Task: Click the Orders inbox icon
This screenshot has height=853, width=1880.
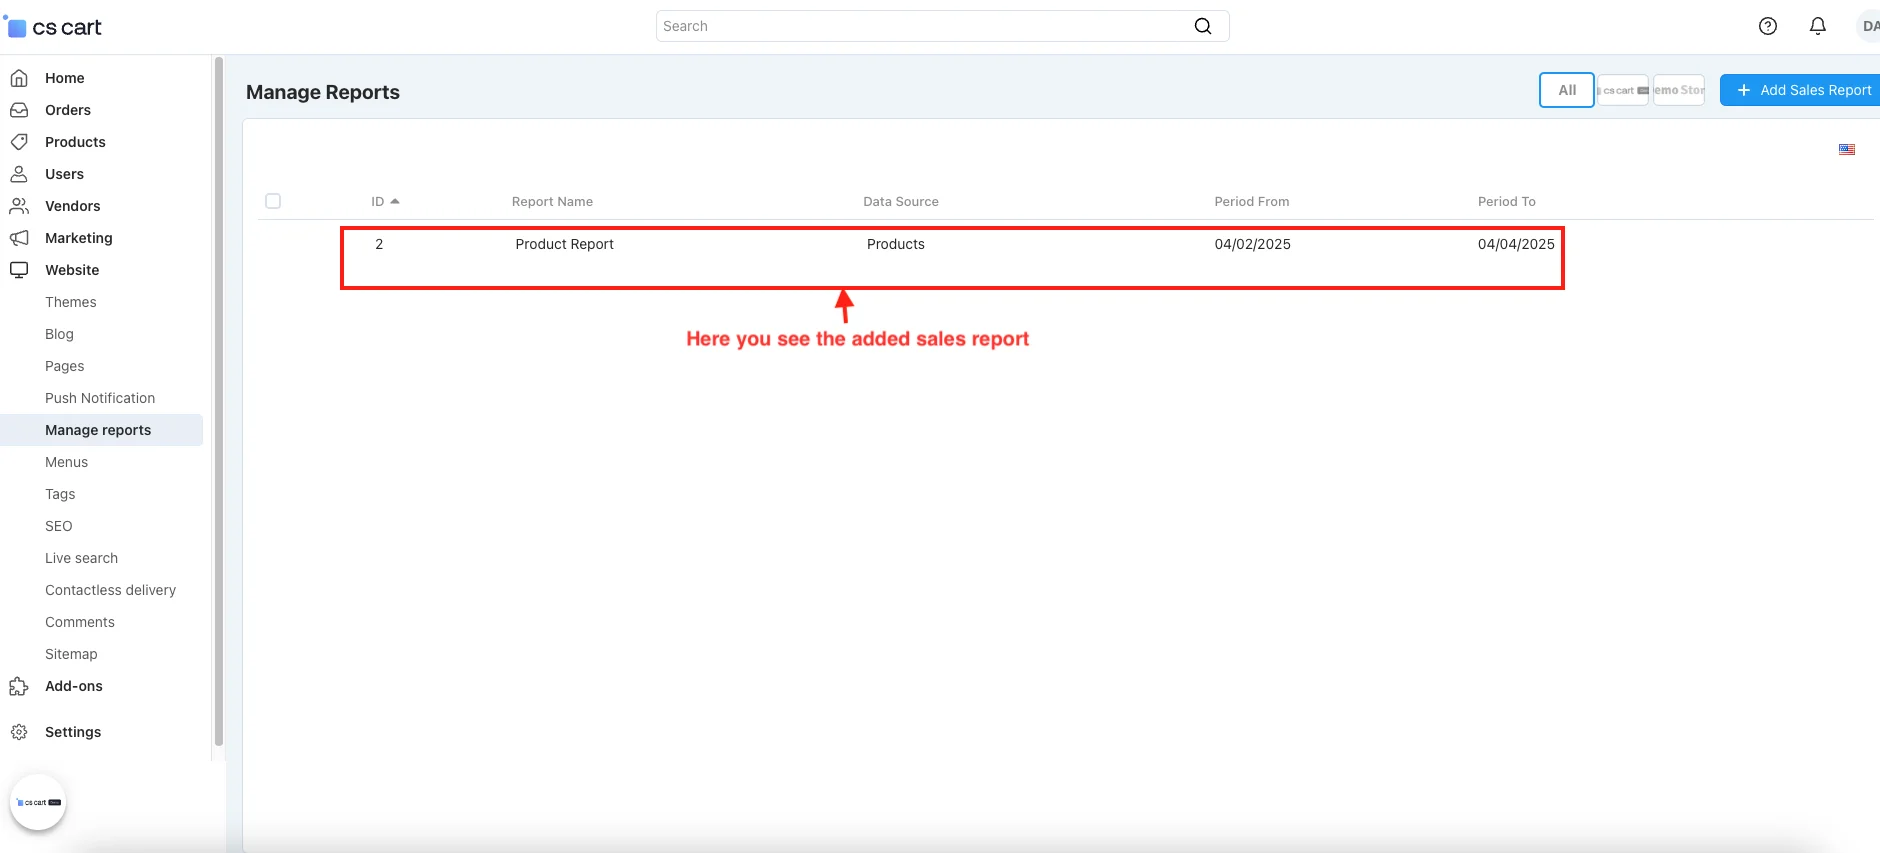Action: click(x=19, y=110)
